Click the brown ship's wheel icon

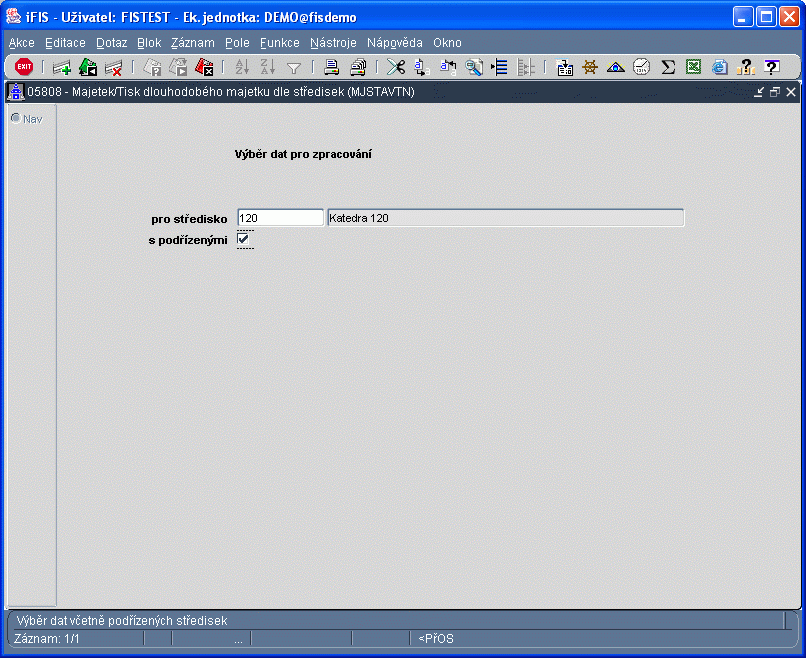coord(590,67)
